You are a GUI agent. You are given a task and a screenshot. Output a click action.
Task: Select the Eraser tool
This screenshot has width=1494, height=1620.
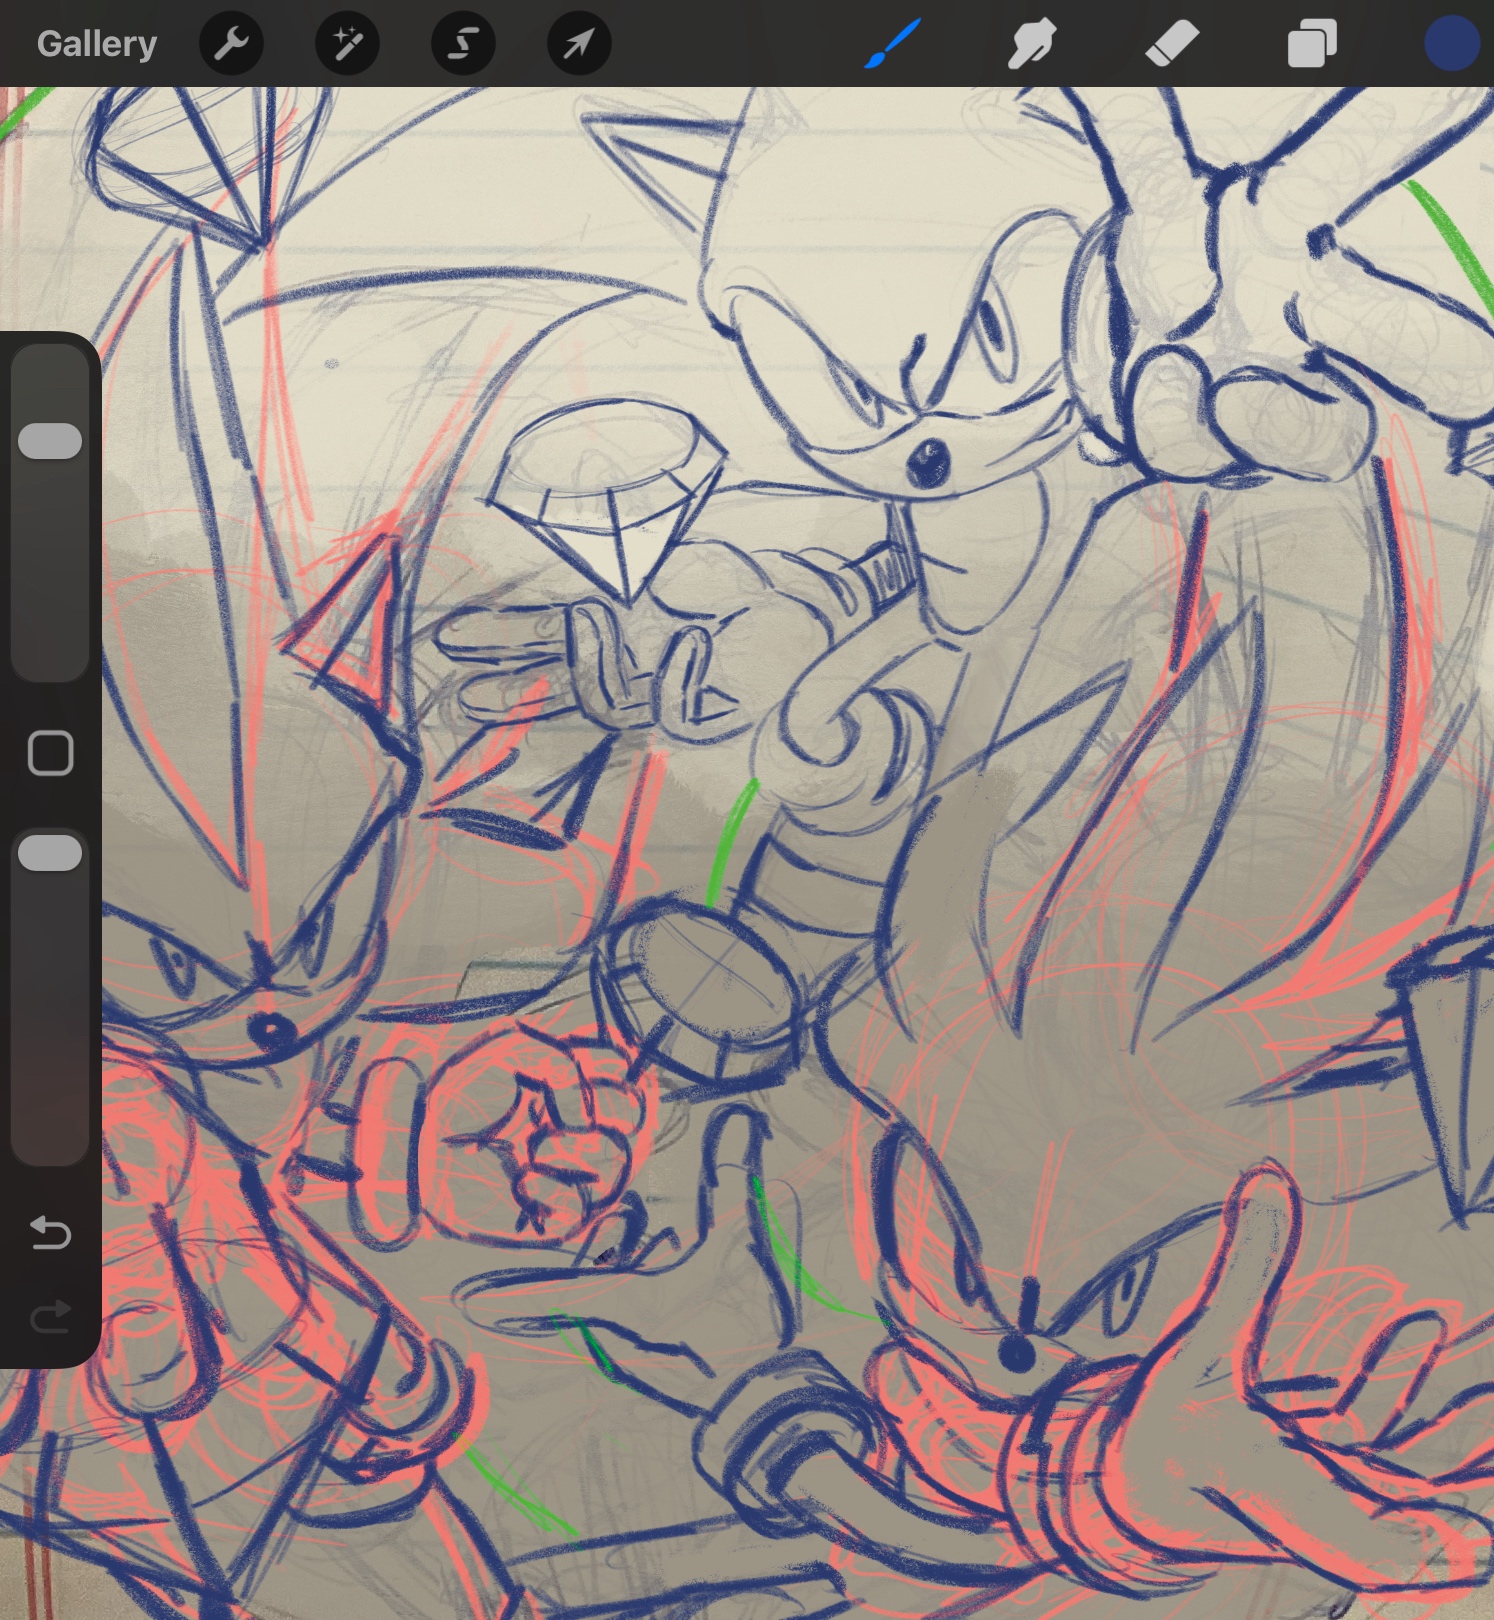(x=1171, y=44)
